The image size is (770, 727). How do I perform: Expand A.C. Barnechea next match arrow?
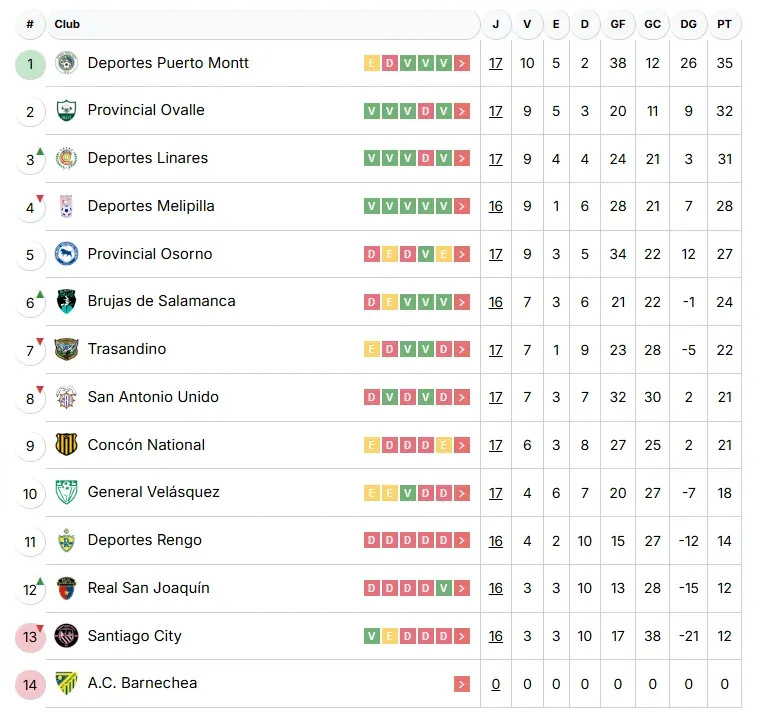(x=461, y=684)
